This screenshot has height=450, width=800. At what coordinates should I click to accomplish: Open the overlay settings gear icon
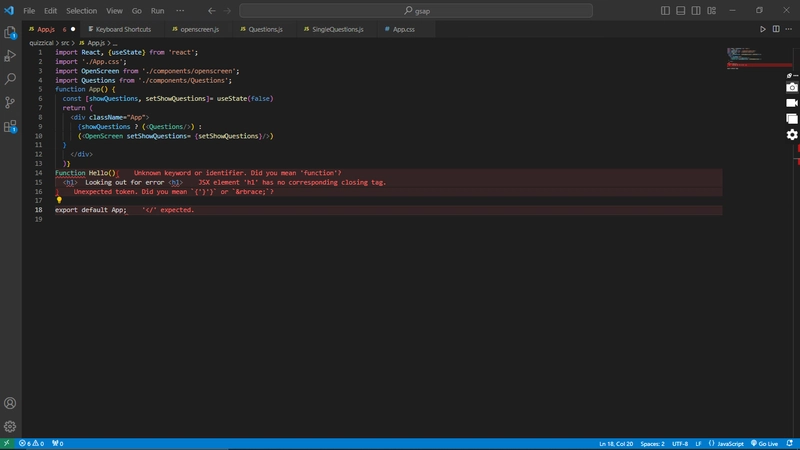(x=792, y=135)
